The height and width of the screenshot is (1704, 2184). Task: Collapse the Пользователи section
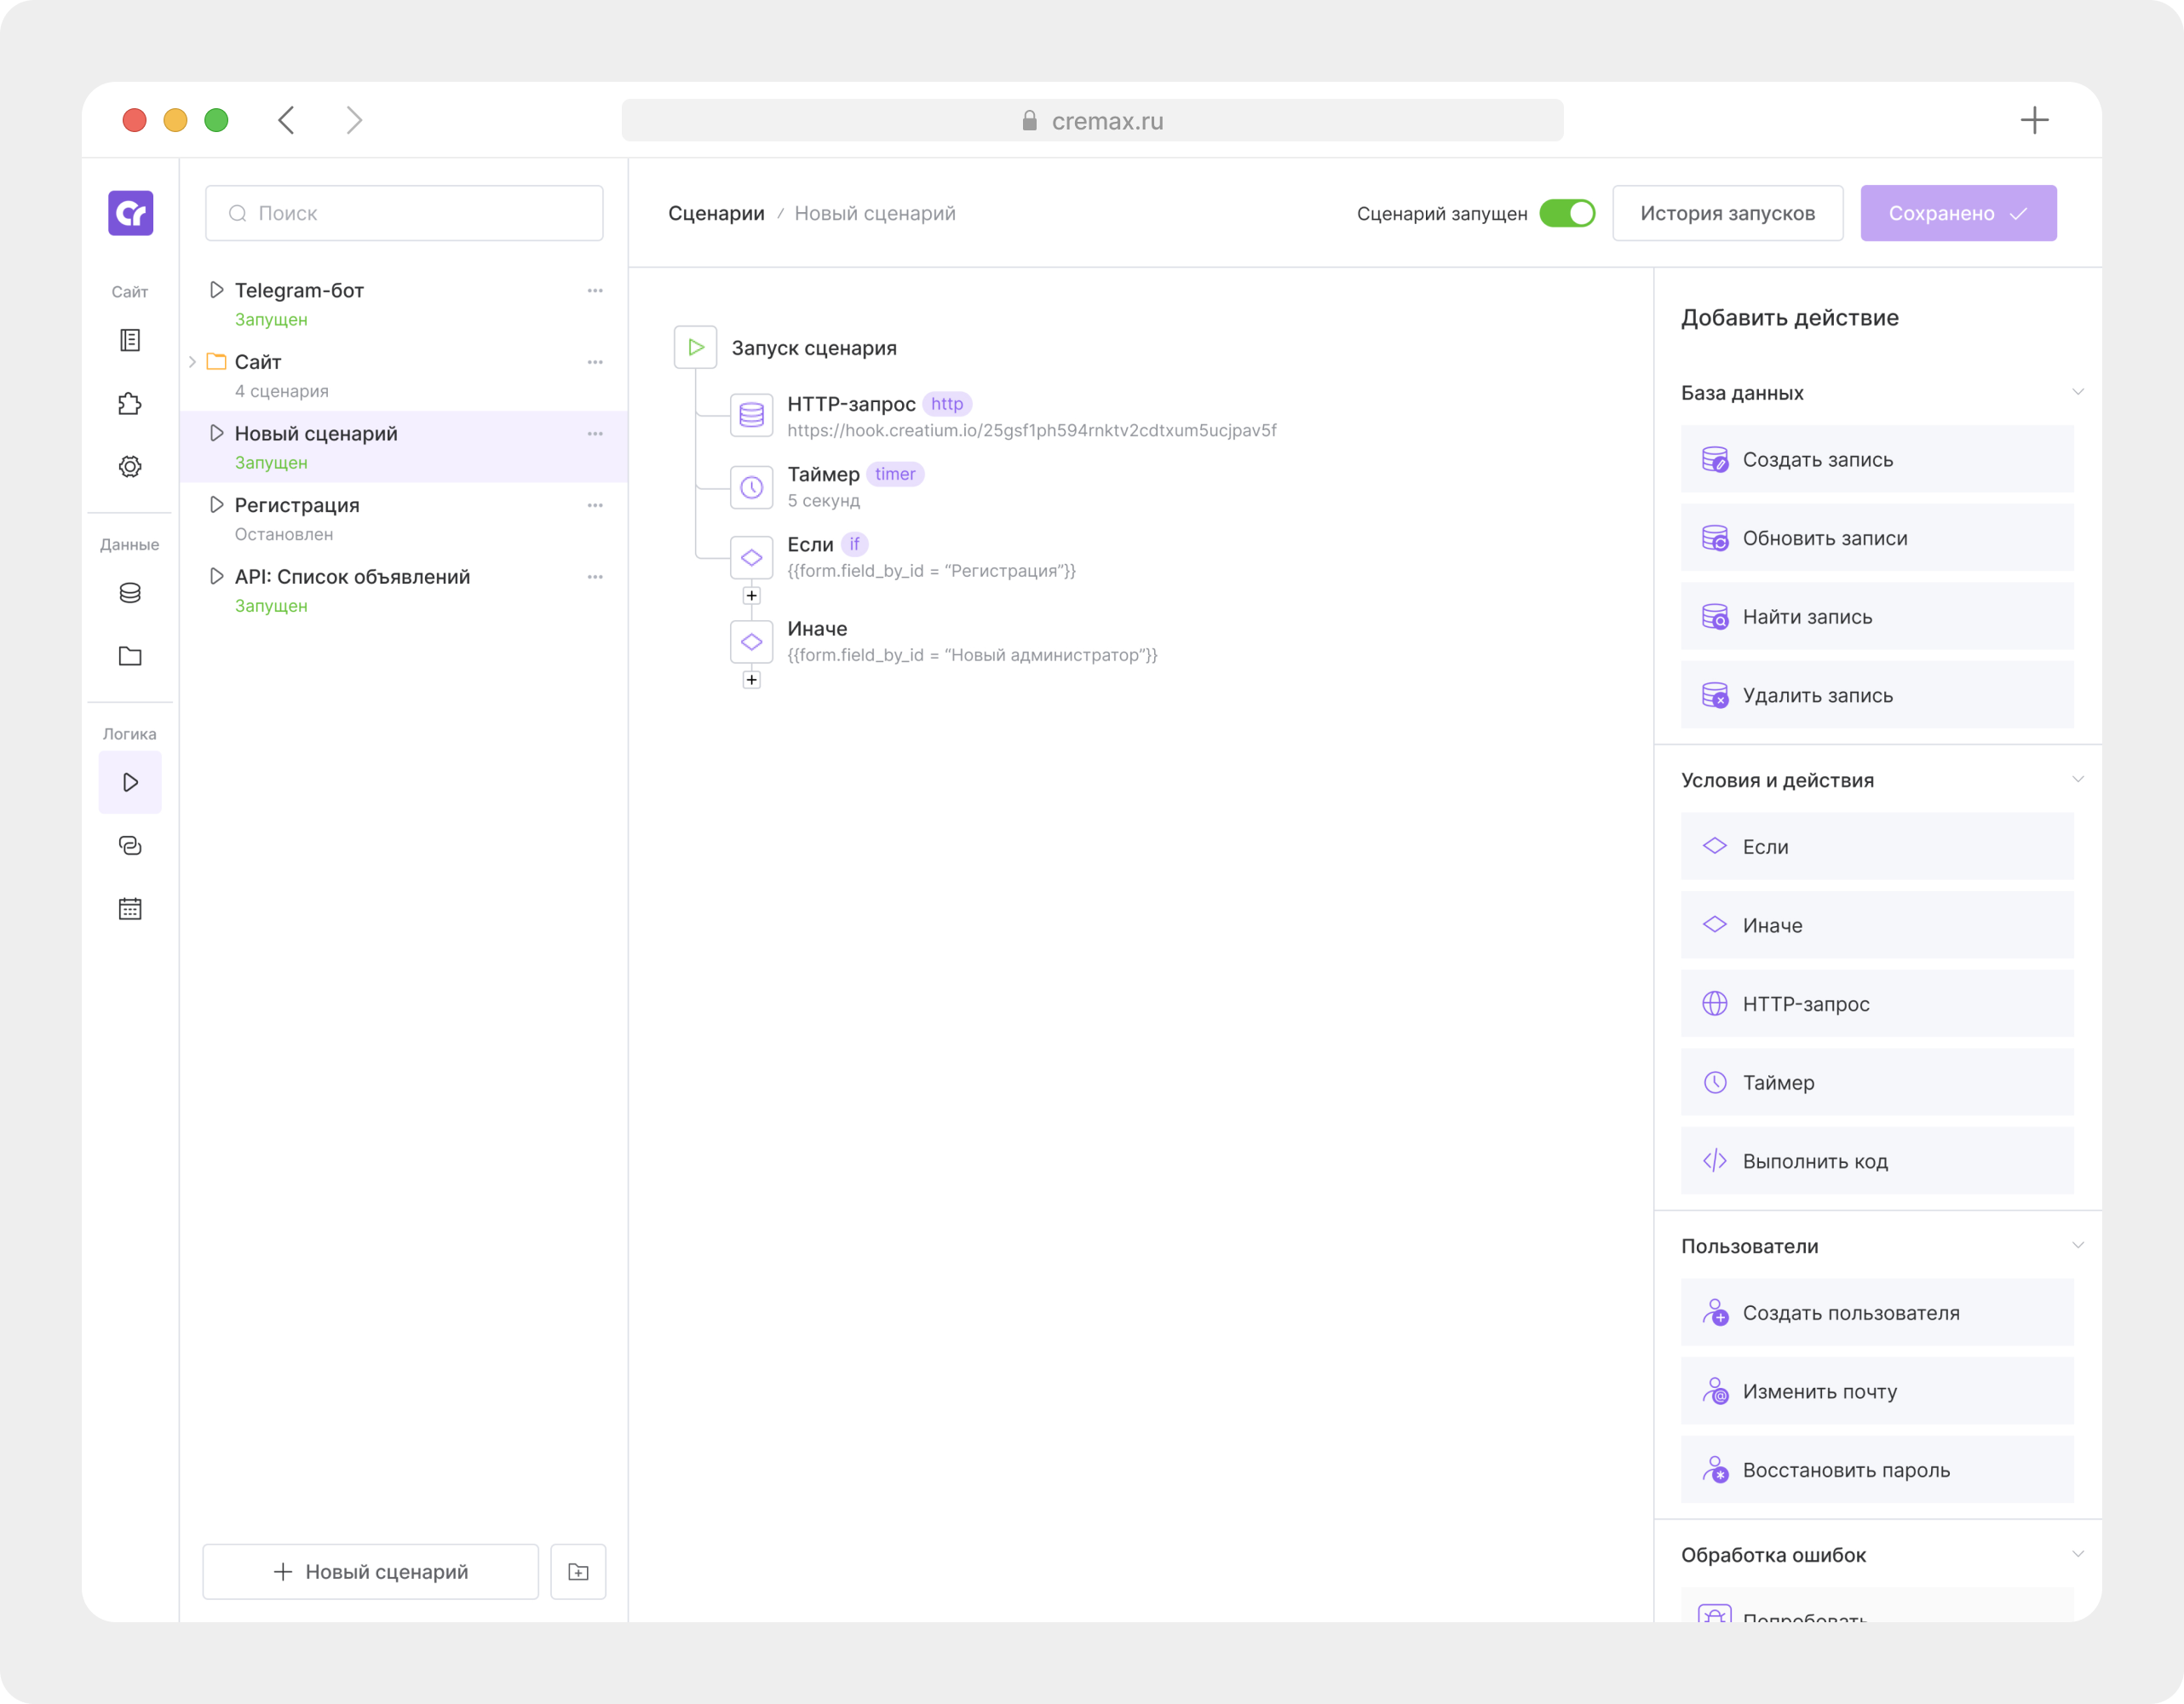coord(2078,1246)
